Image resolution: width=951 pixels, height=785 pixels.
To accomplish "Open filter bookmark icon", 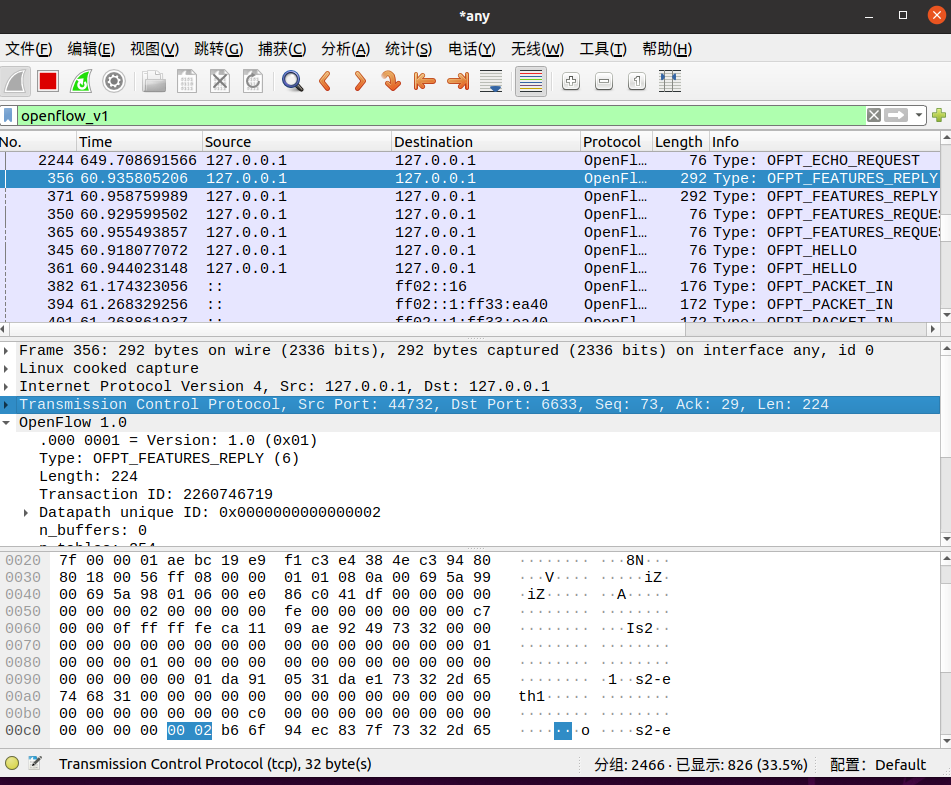I will point(8,115).
